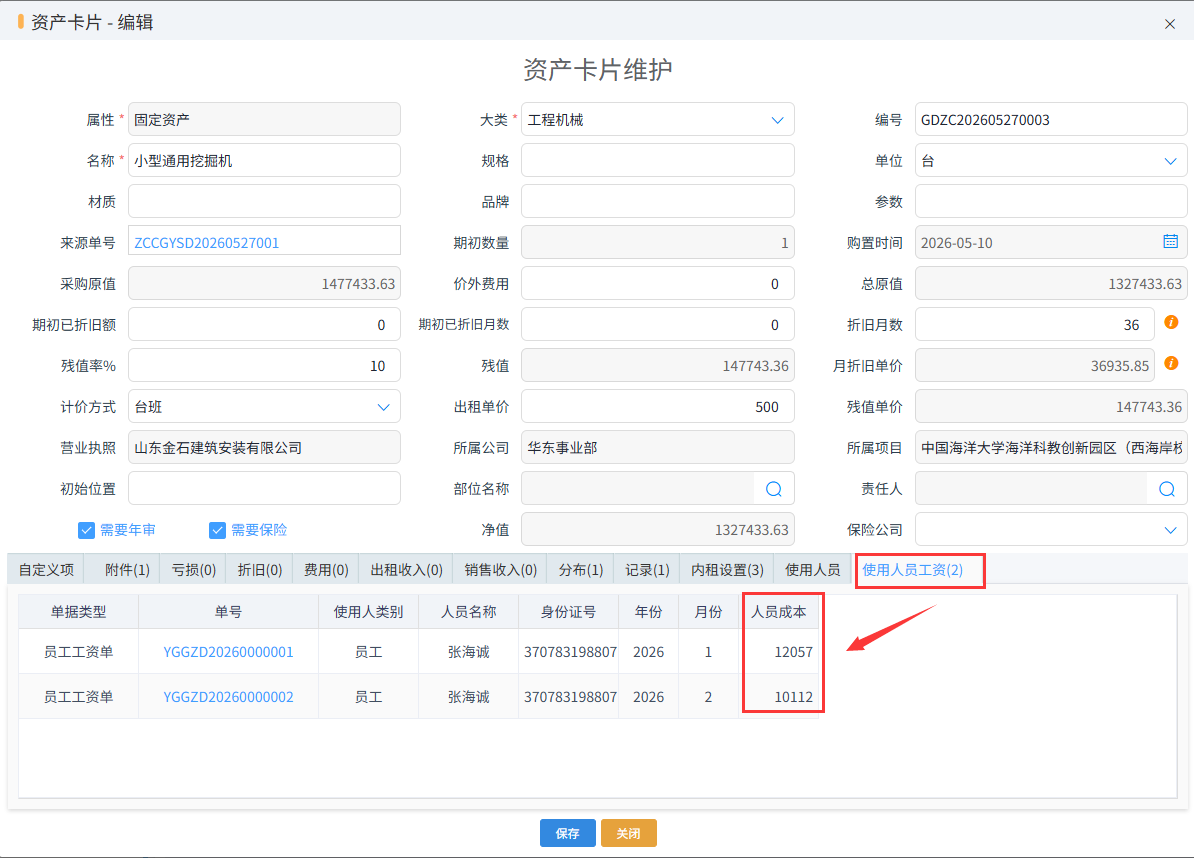Click the 年份 column header

pyautogui.click(x=649, y=612)
